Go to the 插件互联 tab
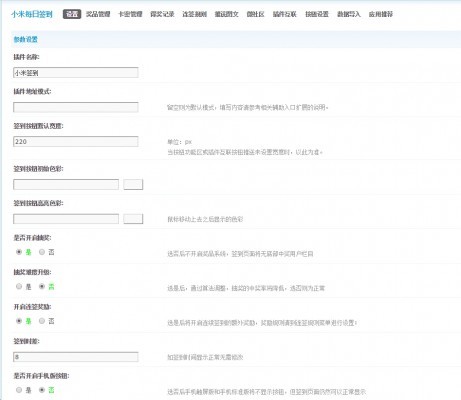Image resolution: width=461 pixels, height=400 pixels. pos(284,14)
